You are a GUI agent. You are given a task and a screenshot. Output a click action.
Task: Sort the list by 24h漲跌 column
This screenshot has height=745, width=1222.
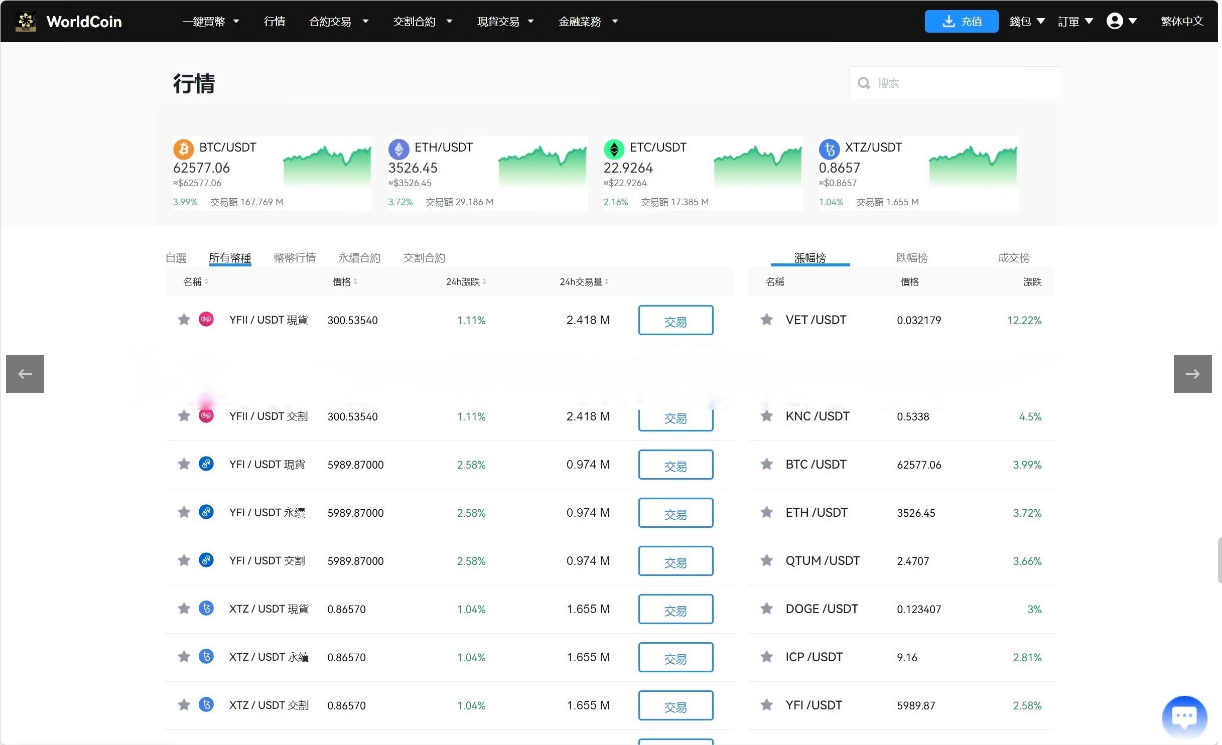(465, 282)
